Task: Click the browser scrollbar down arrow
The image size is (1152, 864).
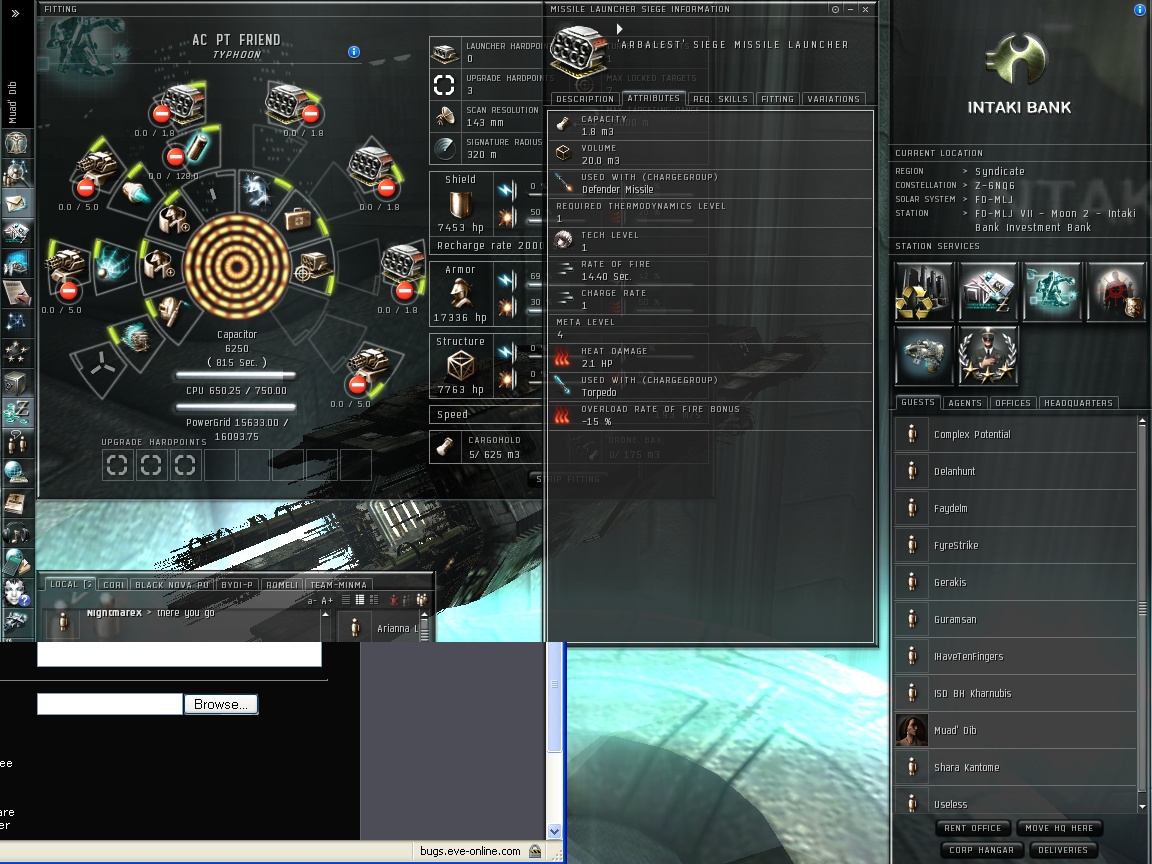Action: [555, 832]
